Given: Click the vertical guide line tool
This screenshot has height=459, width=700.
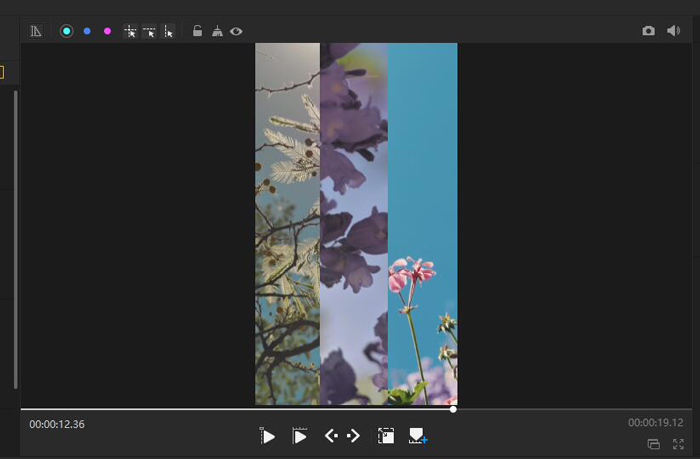Looking at the screenshot, I should pos(168,31).
